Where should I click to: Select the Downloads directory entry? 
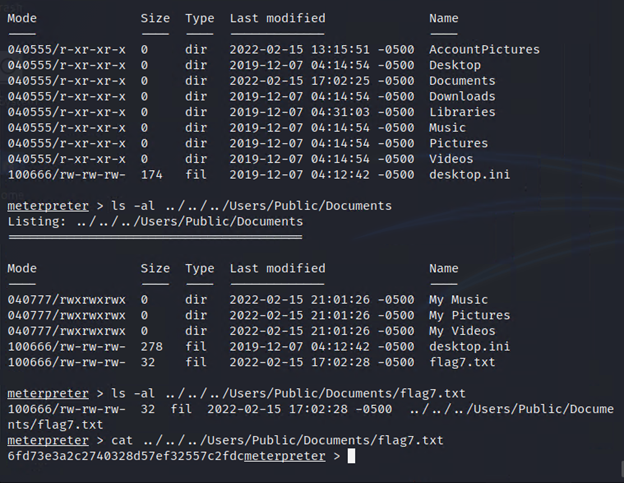pyautogui.click(x=461, y=96)
